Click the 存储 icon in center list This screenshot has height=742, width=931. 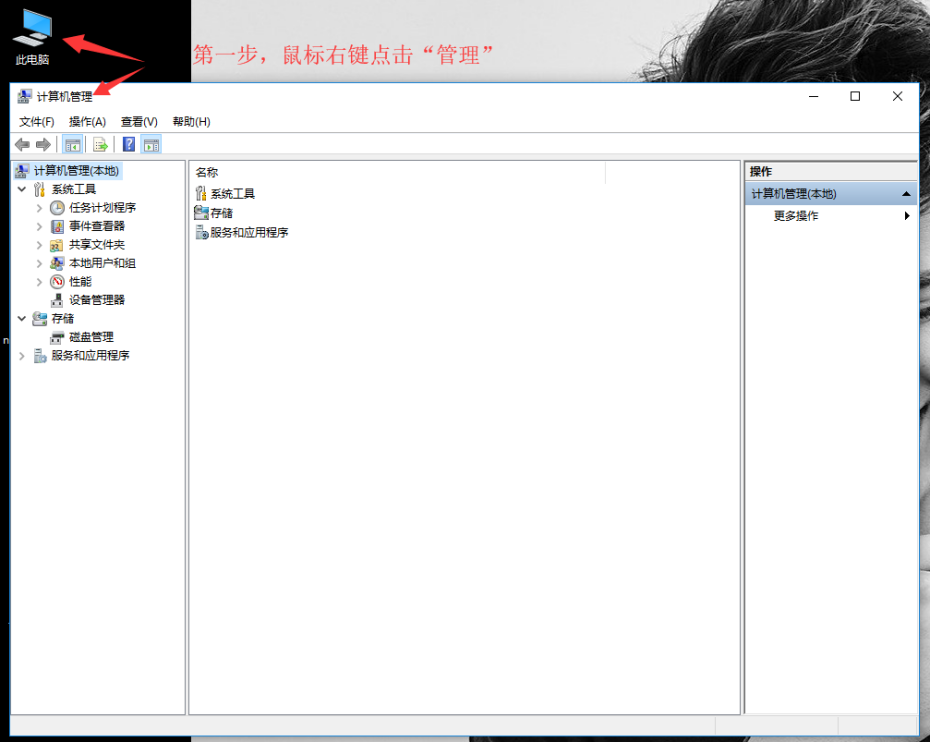click(x=201, y=213)
